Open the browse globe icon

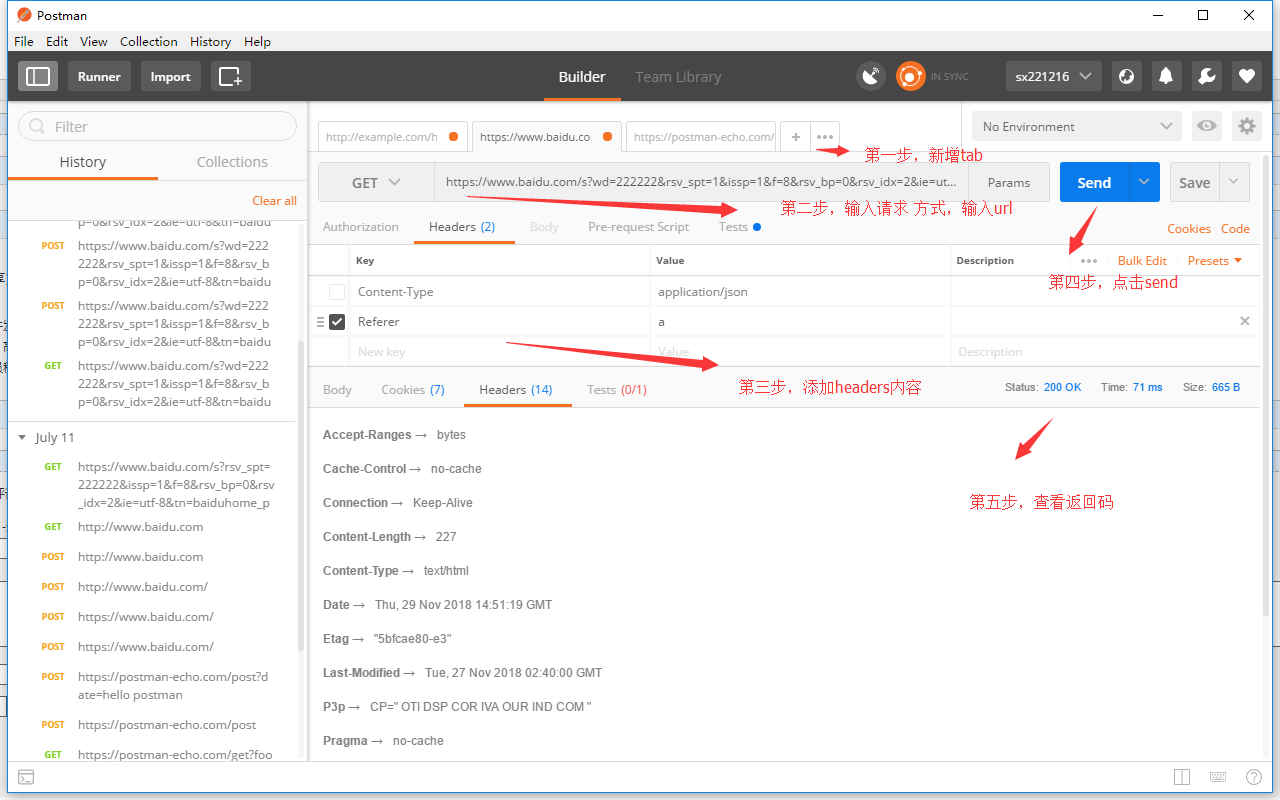tap(1127, 76)
